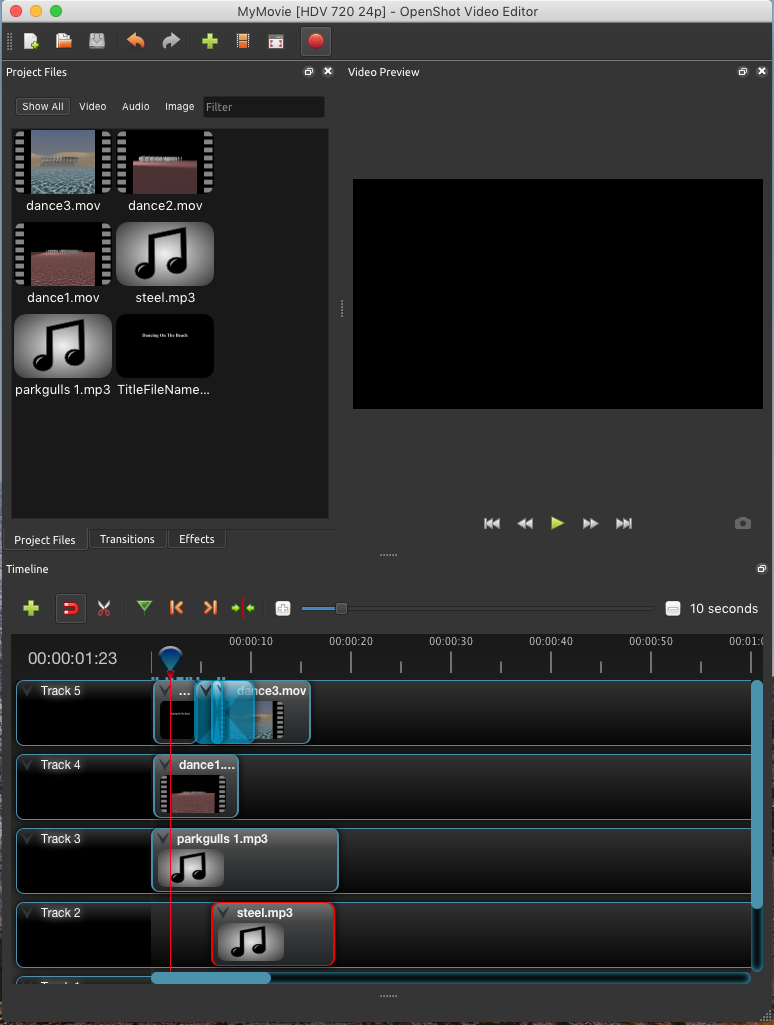Click the project files Filter input field

[x=263, y=107]
